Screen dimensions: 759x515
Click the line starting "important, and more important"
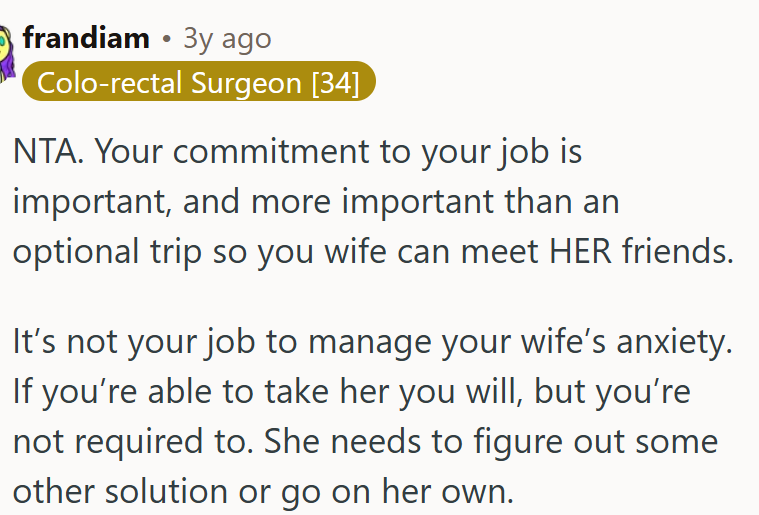pyautogui.click(x=315, y=203)
